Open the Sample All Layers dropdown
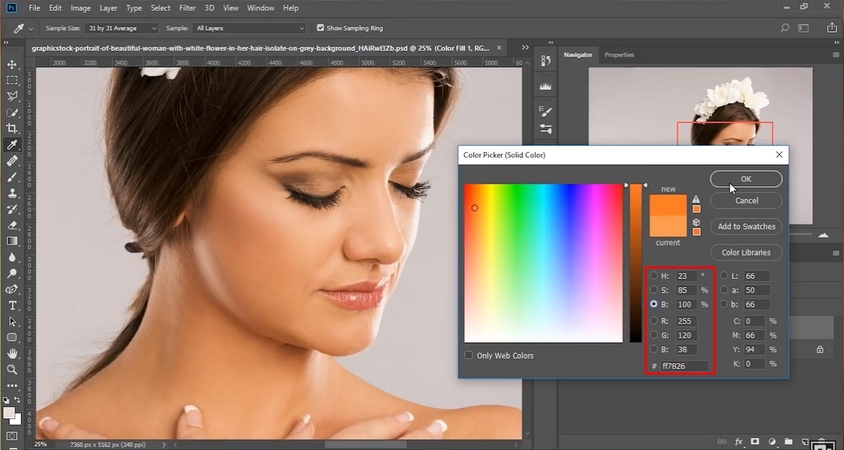This screenshot has height=450, width=844. click(250, 28)
